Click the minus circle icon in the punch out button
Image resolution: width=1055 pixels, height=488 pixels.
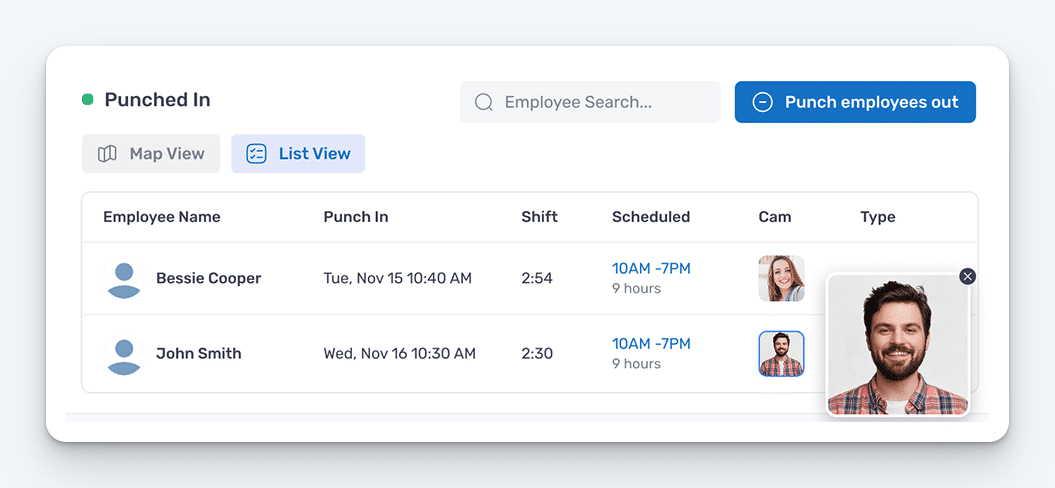click(x=762, y=102)
